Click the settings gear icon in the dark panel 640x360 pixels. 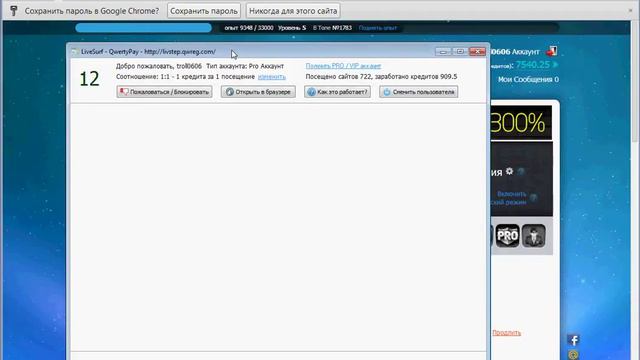pyautogui.click(x=509, y=171)
